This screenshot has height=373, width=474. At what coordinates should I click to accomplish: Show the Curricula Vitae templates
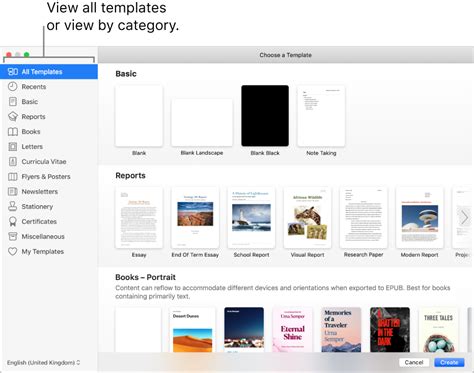[x=49, y=162]
